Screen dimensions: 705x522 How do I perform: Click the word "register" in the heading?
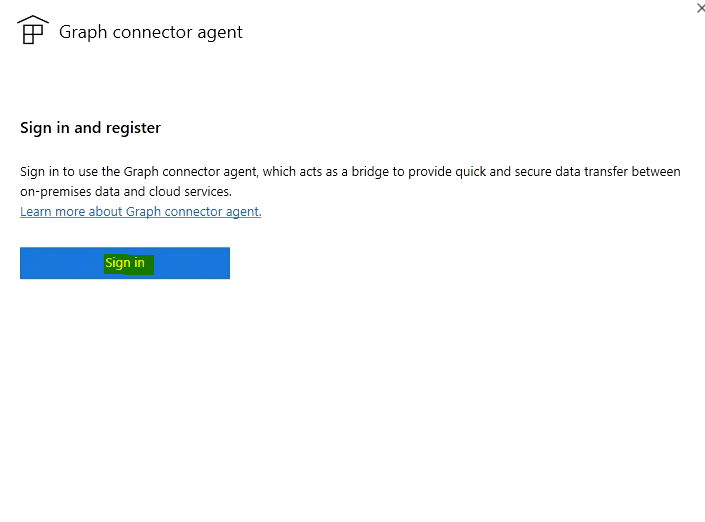click(133, 128)
